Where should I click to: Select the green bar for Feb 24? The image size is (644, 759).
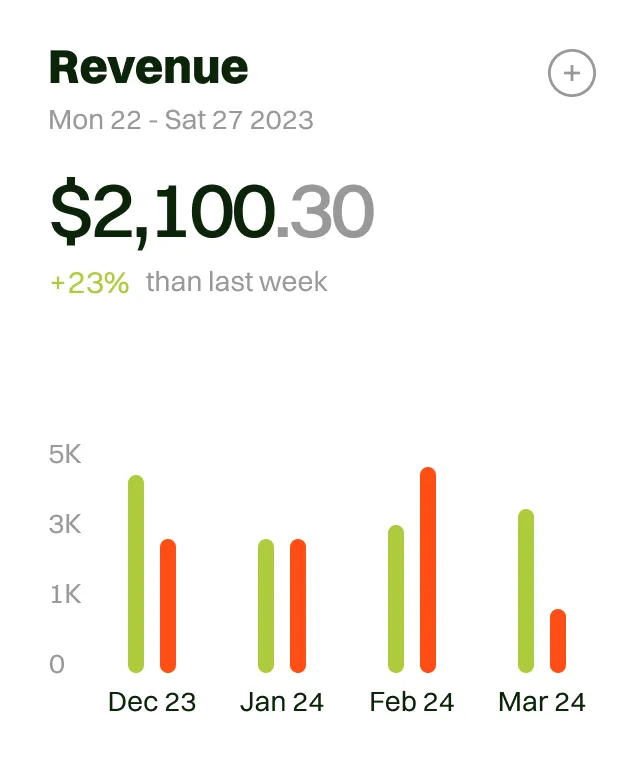396,599
